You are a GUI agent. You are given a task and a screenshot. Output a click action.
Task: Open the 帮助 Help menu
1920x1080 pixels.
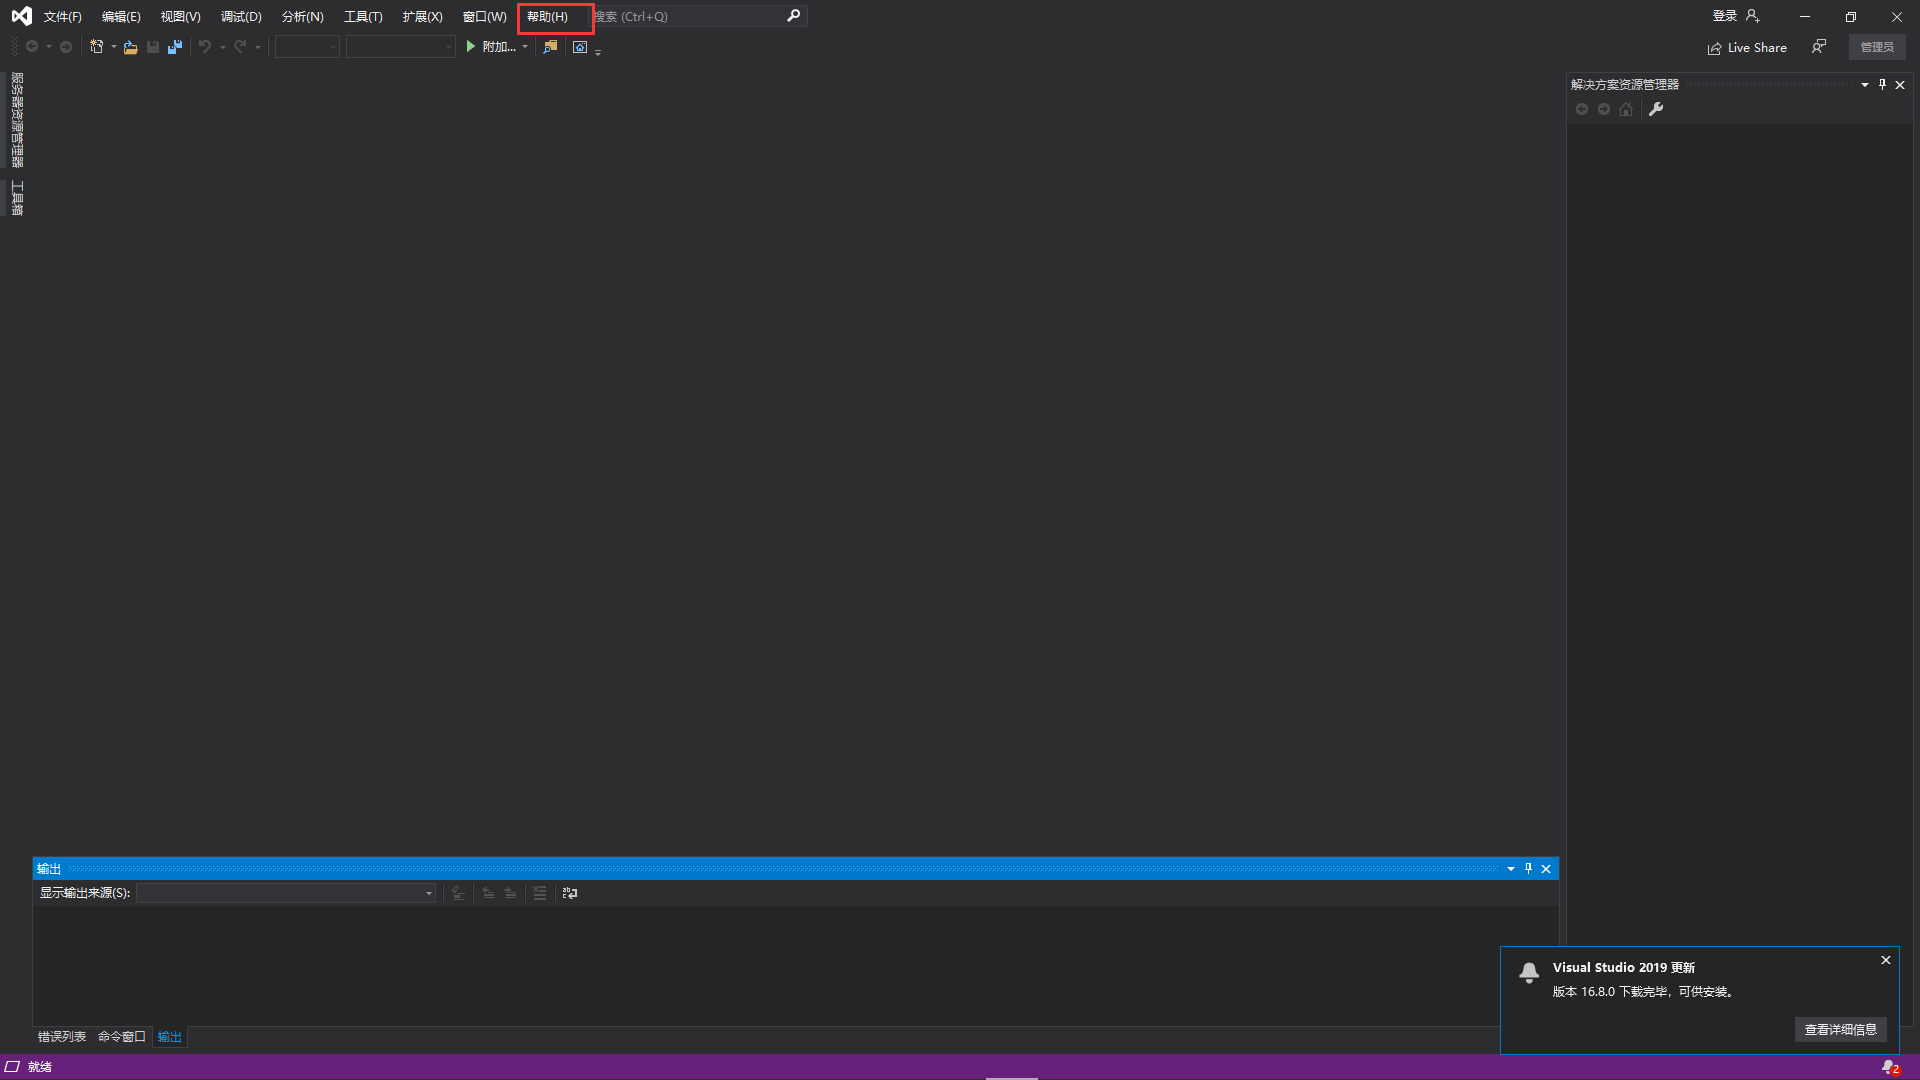click(546, 16)
